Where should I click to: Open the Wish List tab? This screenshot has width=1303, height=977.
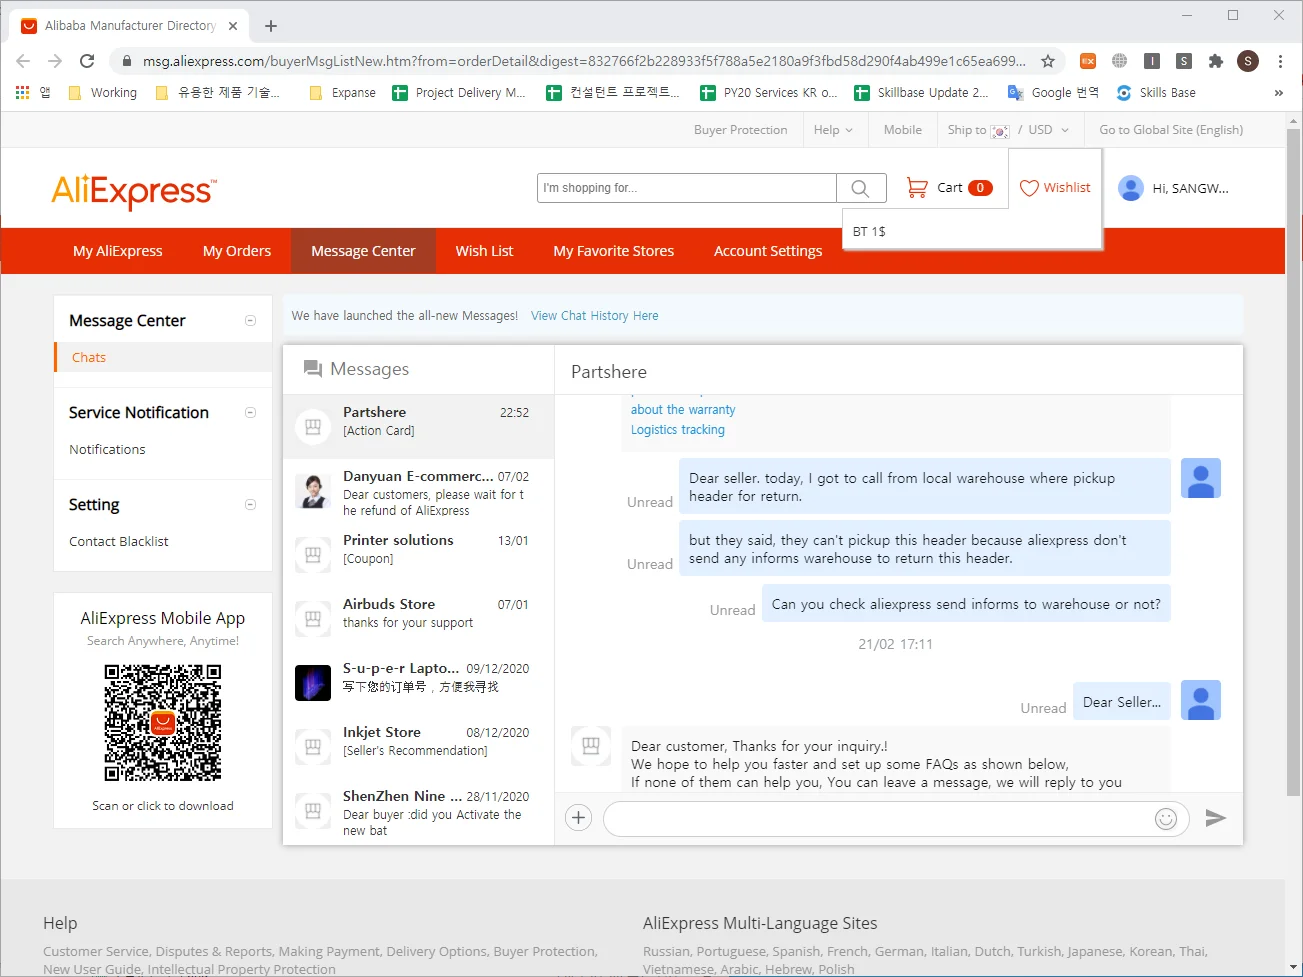click(484, 251)
